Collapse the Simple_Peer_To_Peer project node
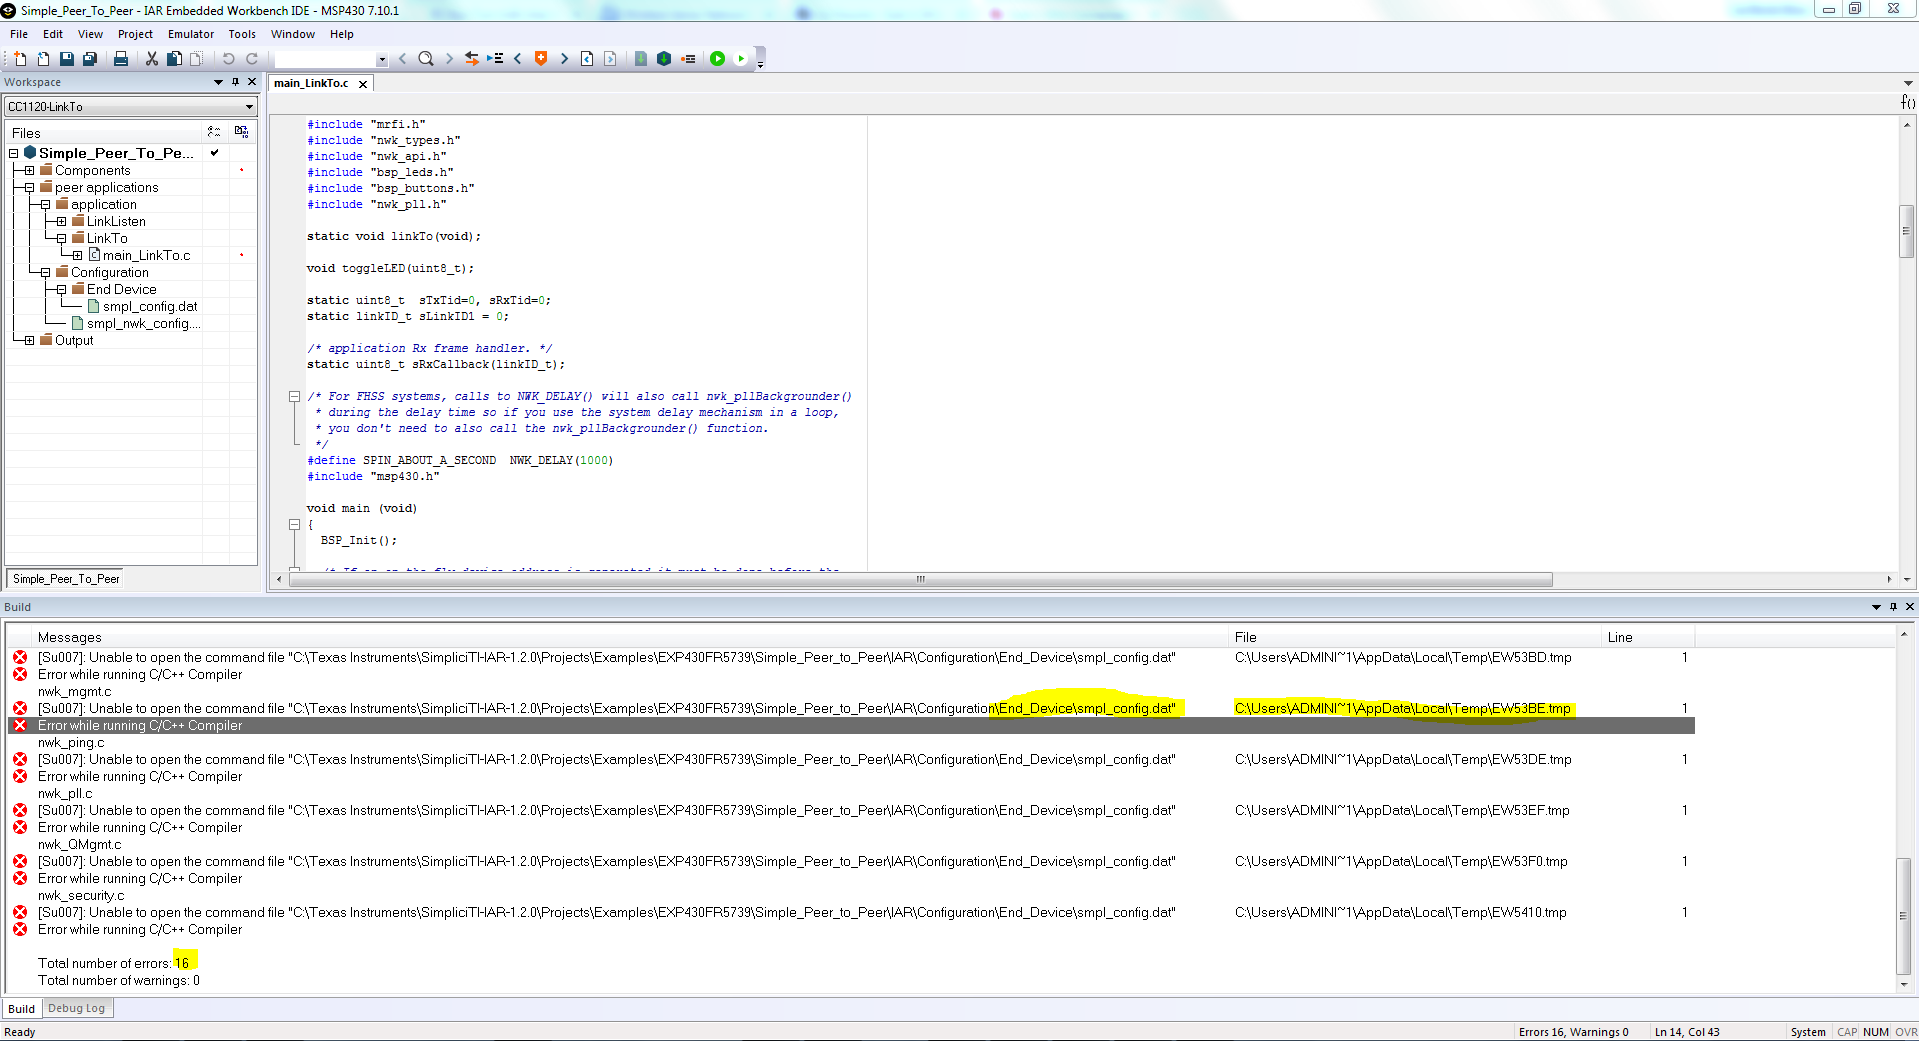 14,154
